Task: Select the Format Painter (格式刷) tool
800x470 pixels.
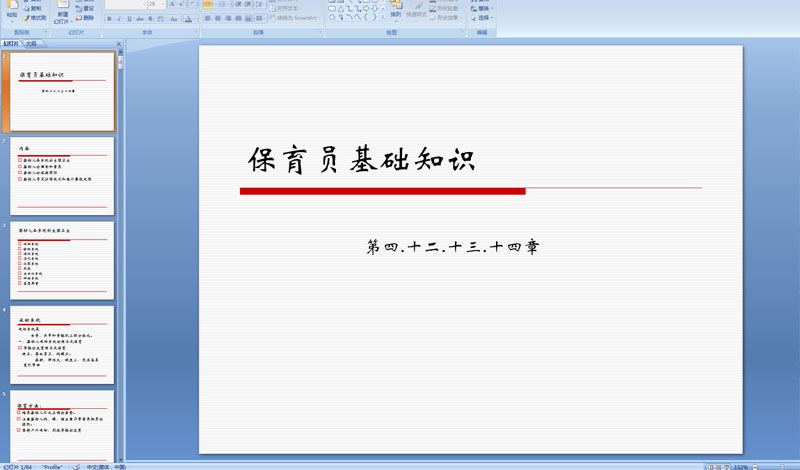Action: pyautogui.click(x=35, y=18)
